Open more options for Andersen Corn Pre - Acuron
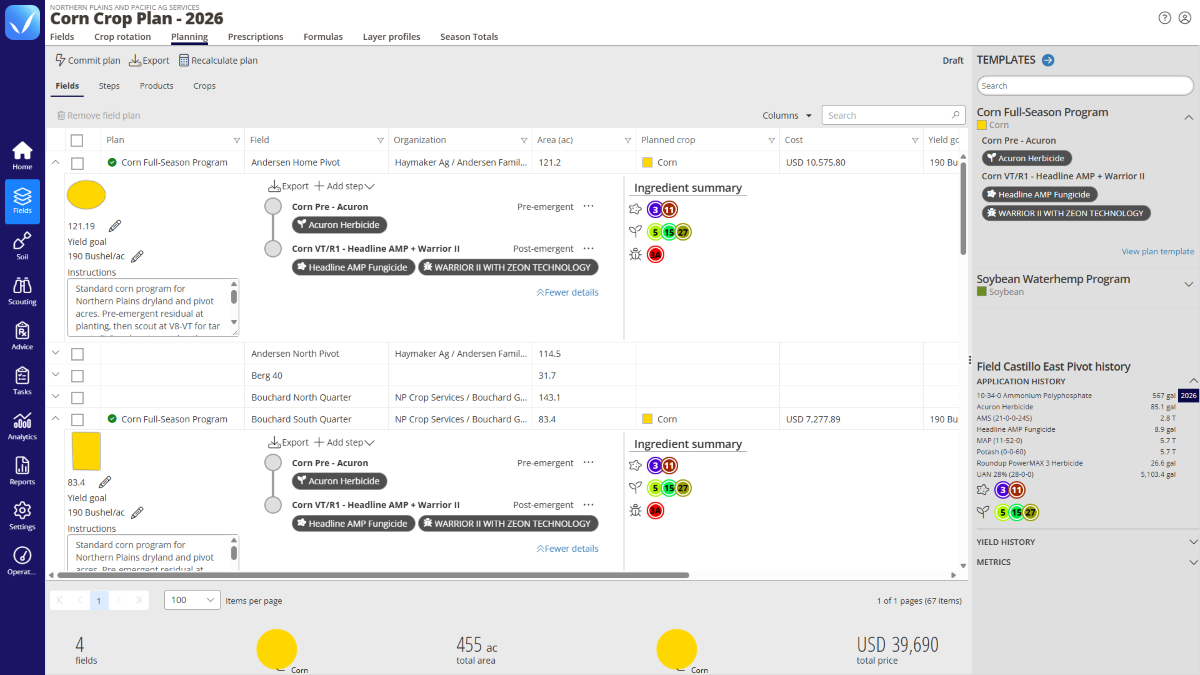 pos(588,207)
